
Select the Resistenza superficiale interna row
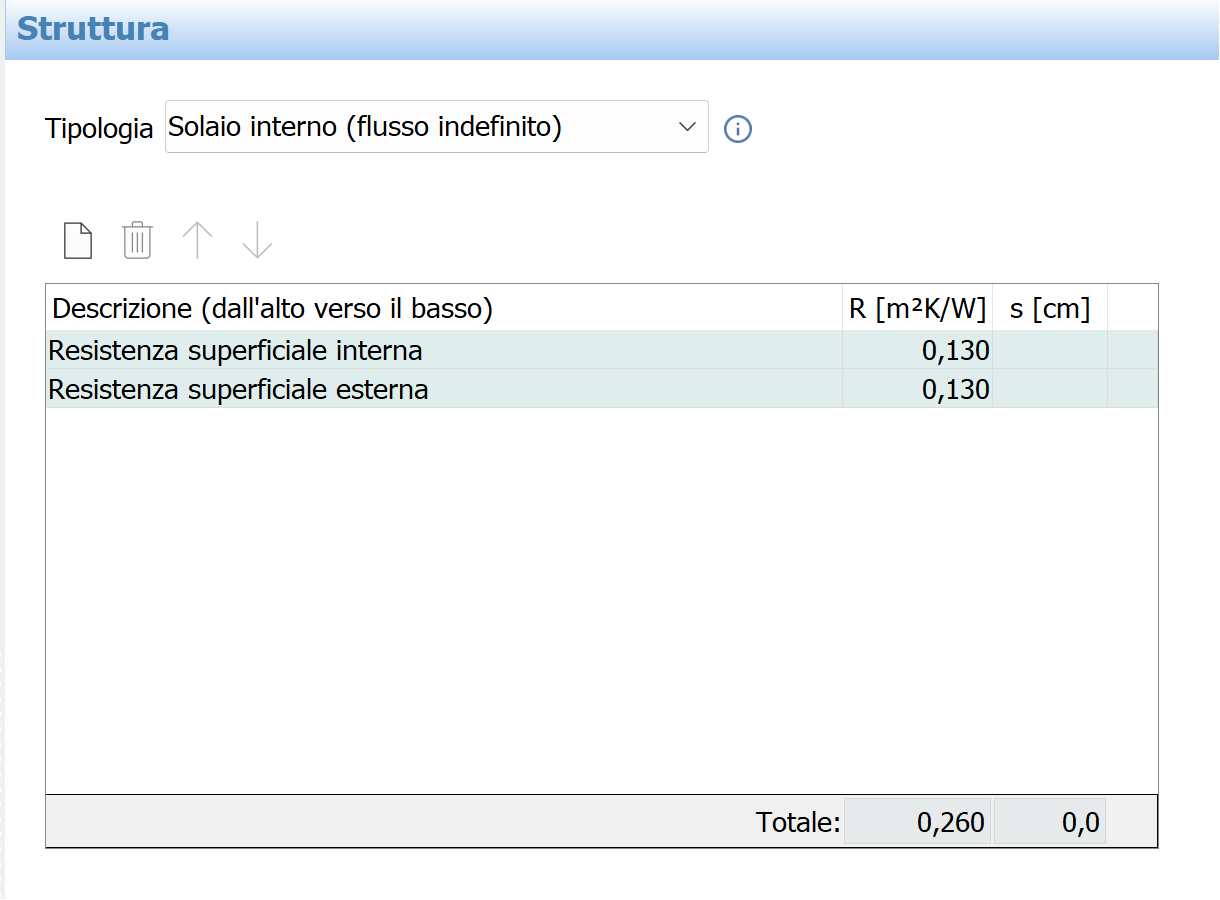click(602, 351)
